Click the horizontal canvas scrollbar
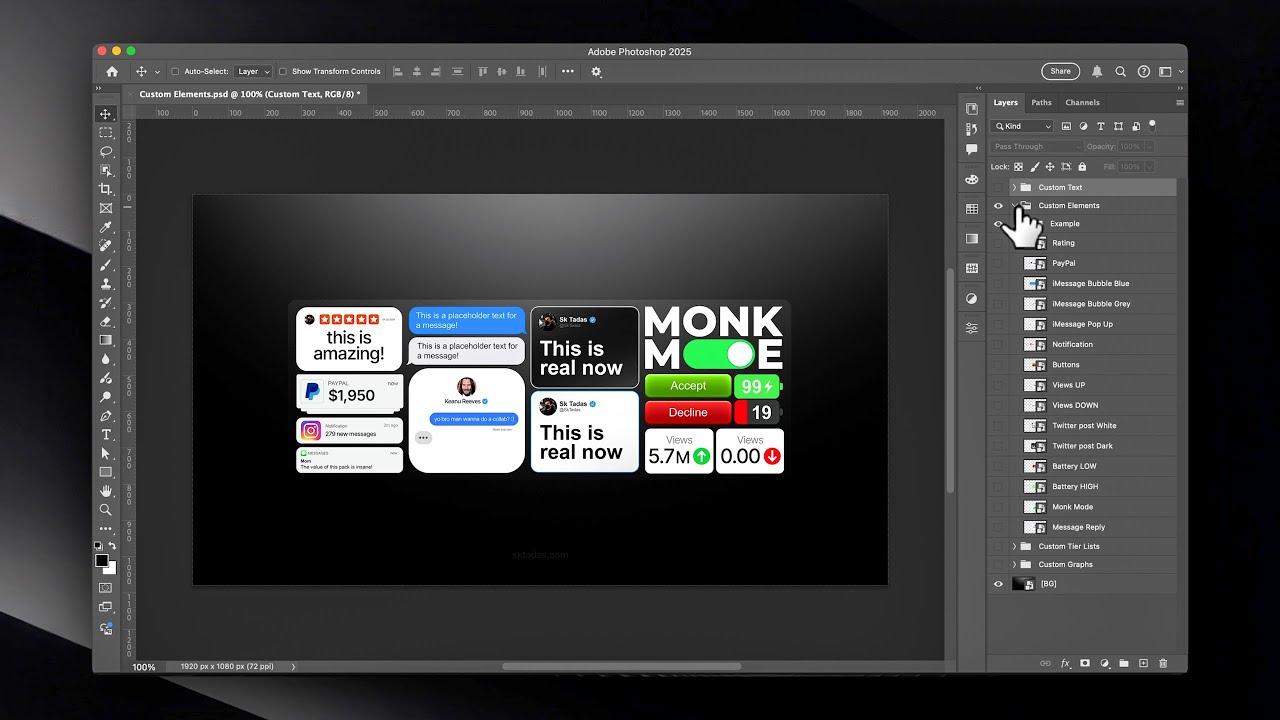 [x=621, y=666]
